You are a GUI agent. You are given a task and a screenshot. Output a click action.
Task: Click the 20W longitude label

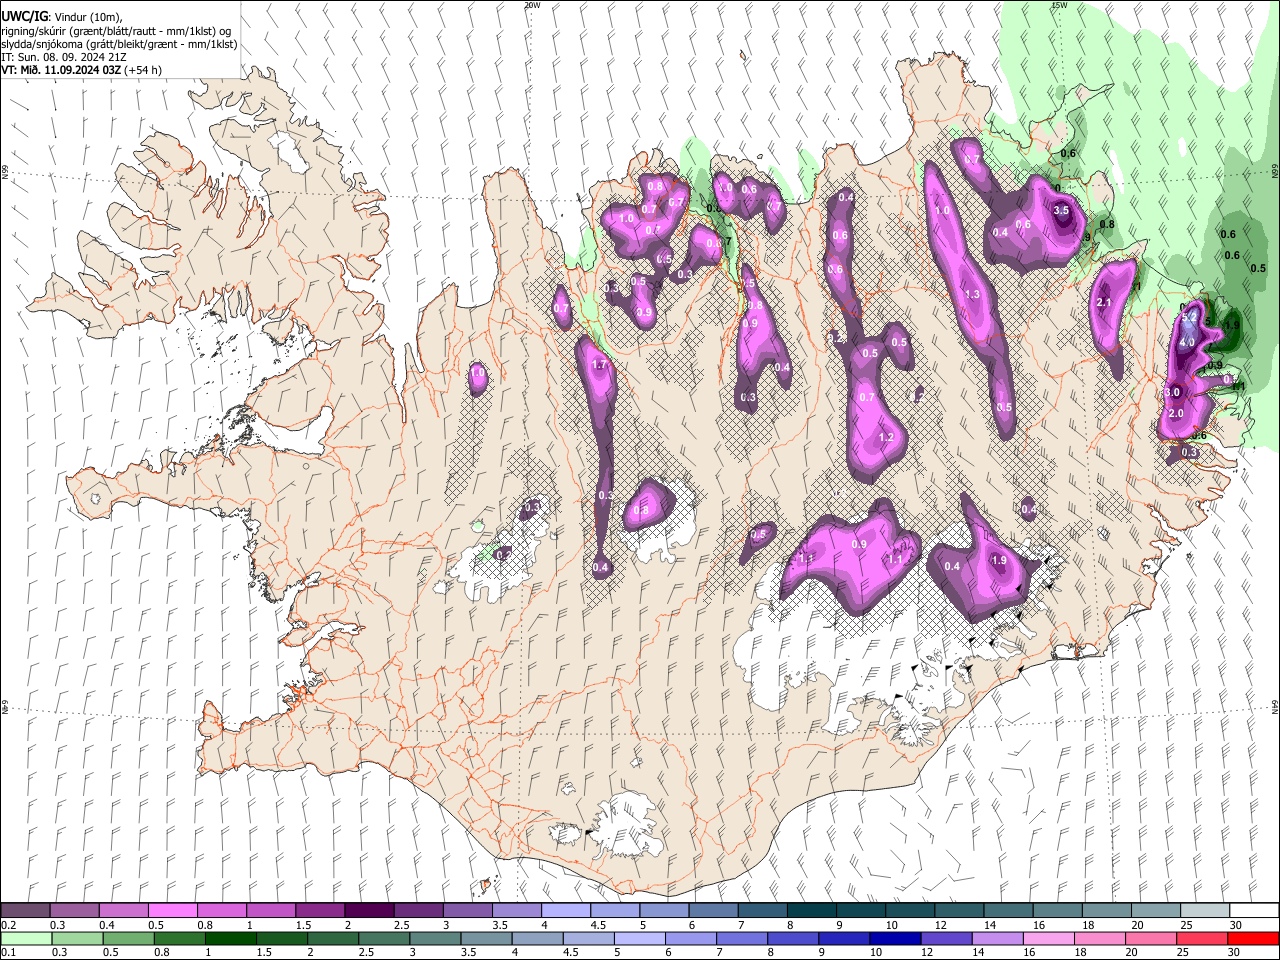[x=532, y=5]
